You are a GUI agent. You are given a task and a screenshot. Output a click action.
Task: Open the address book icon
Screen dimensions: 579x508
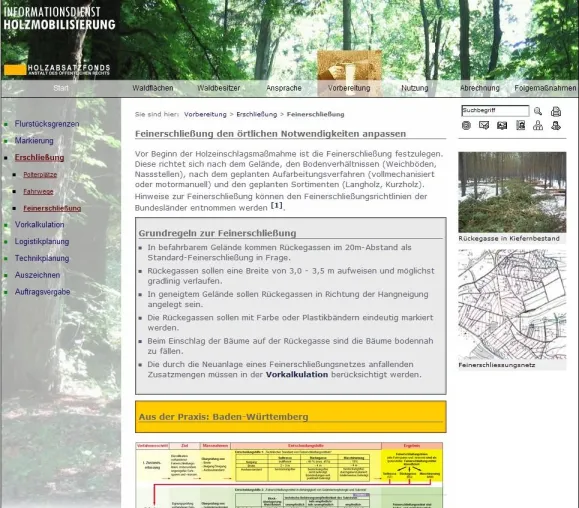(x=520, y=126)
